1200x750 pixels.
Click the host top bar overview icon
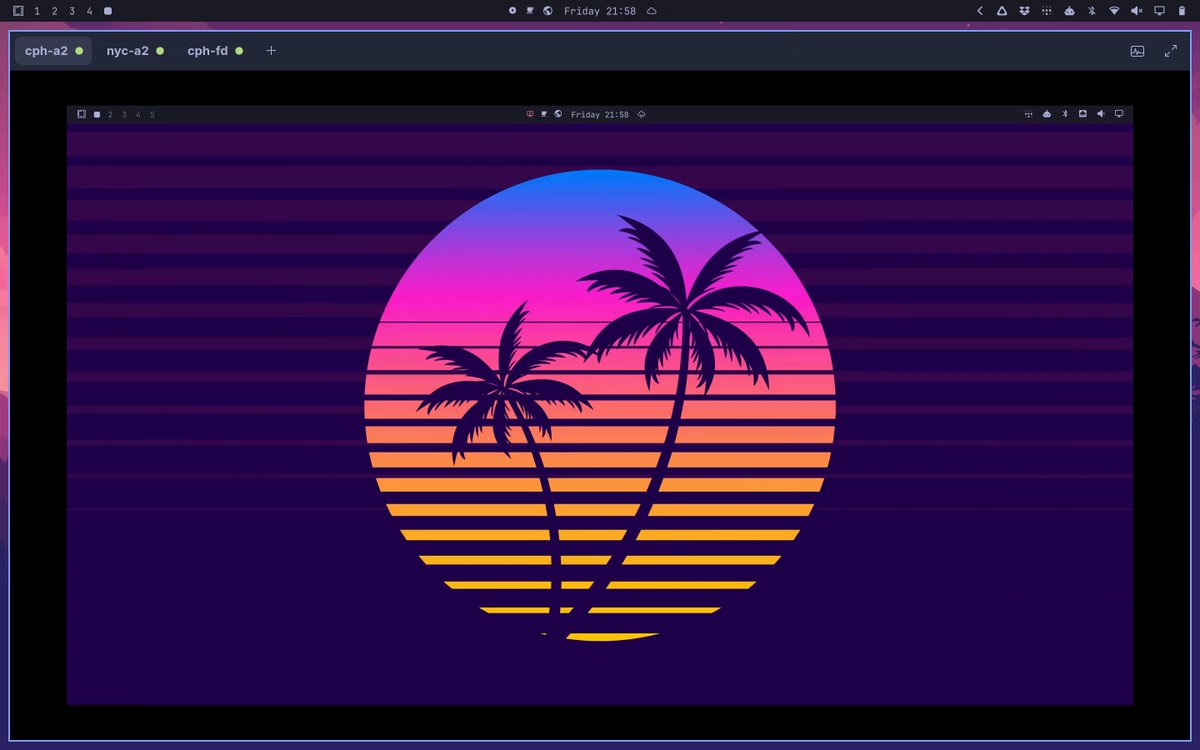(x=18, y=11)
